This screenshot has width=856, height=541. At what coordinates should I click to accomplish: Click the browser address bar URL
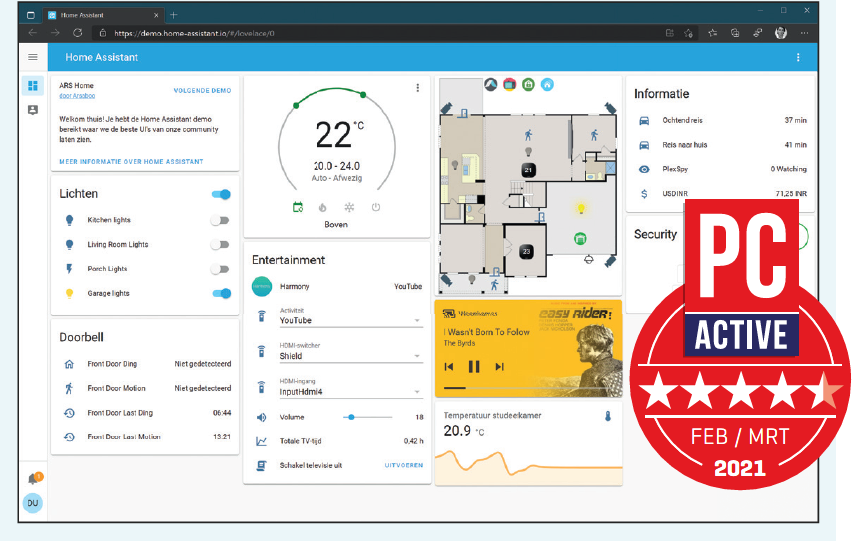[194, 33]
